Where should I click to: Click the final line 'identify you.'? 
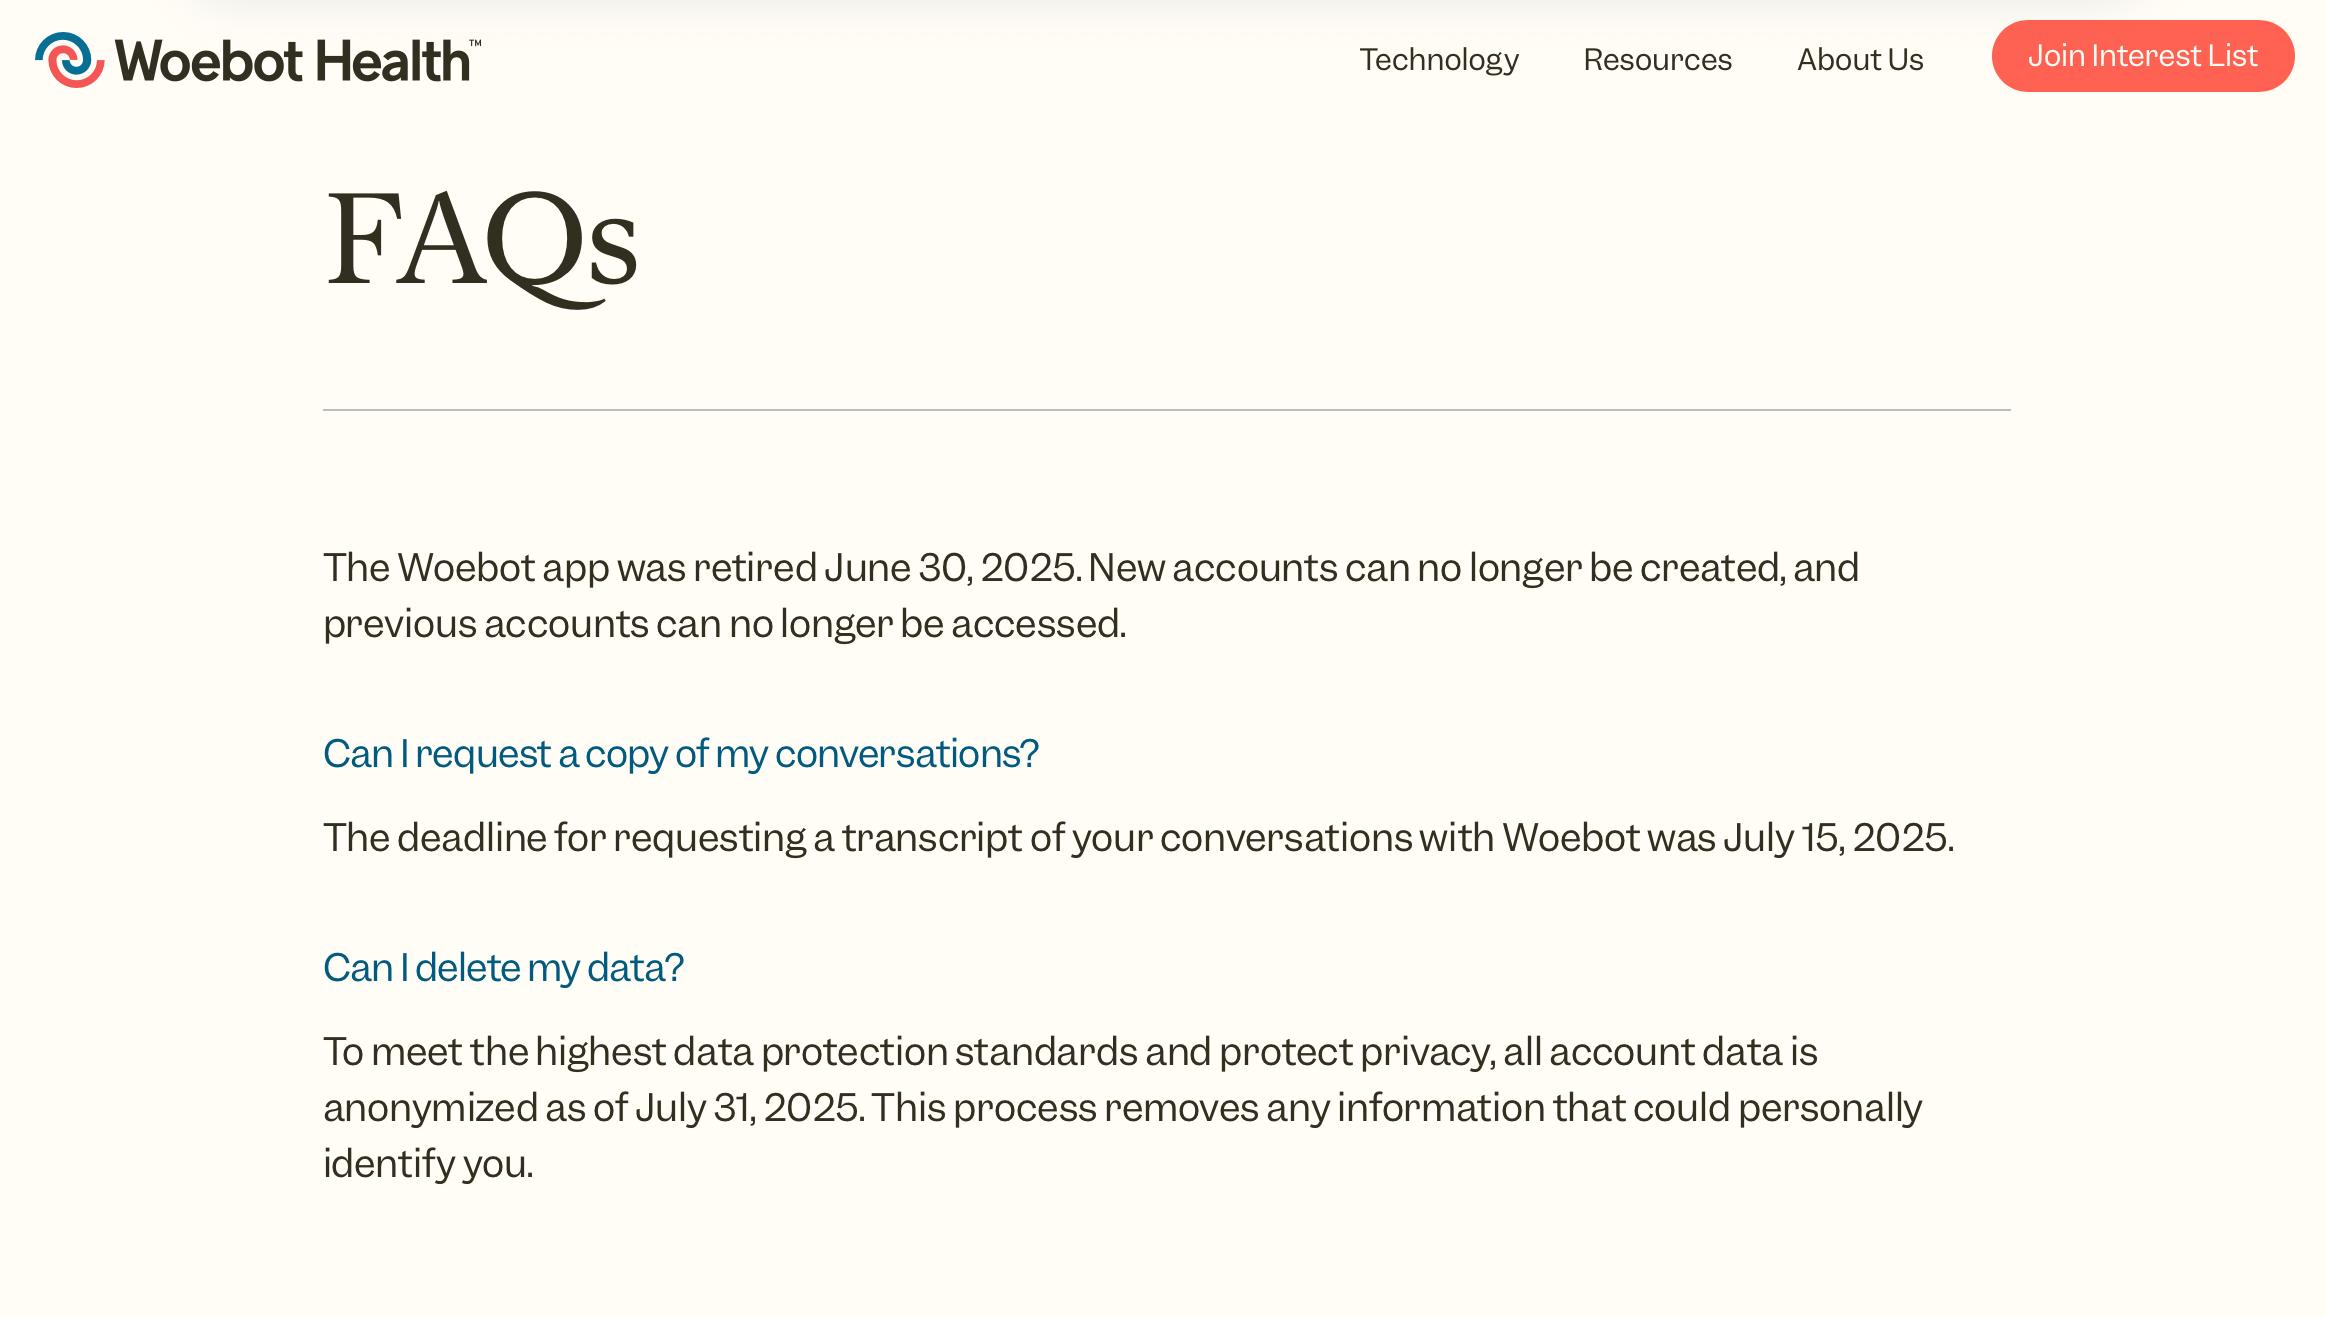pos(428,1164)
